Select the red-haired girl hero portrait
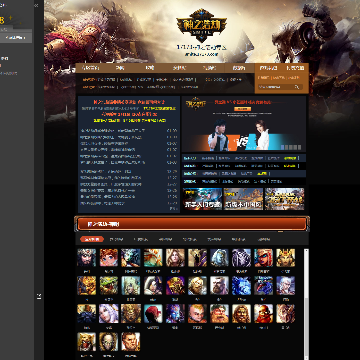The width and height of the screenshot is (360, 360). tap(109, 258)
